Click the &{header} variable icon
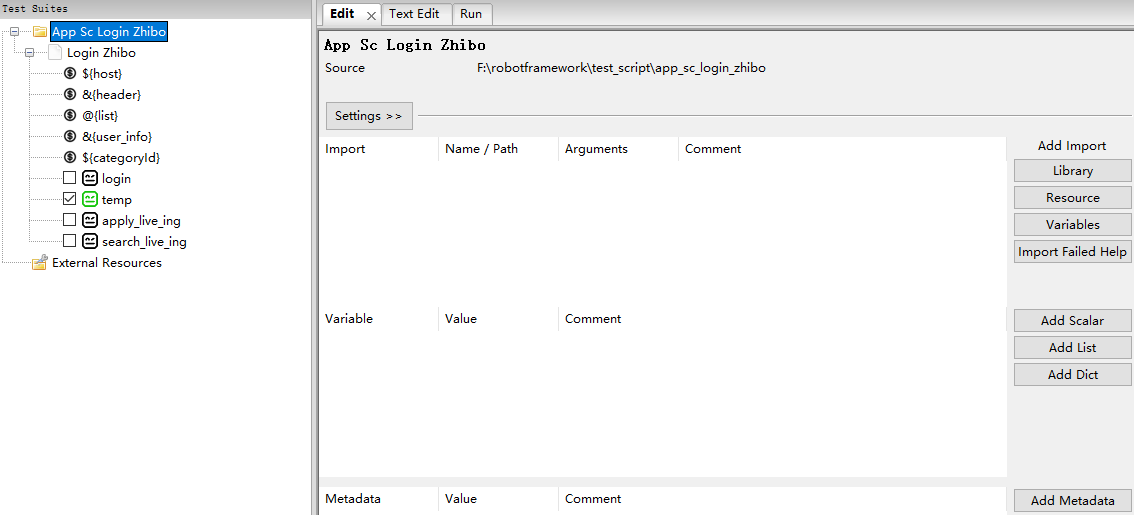Viewport: 1134px width, 515px height. pos(70,94)
